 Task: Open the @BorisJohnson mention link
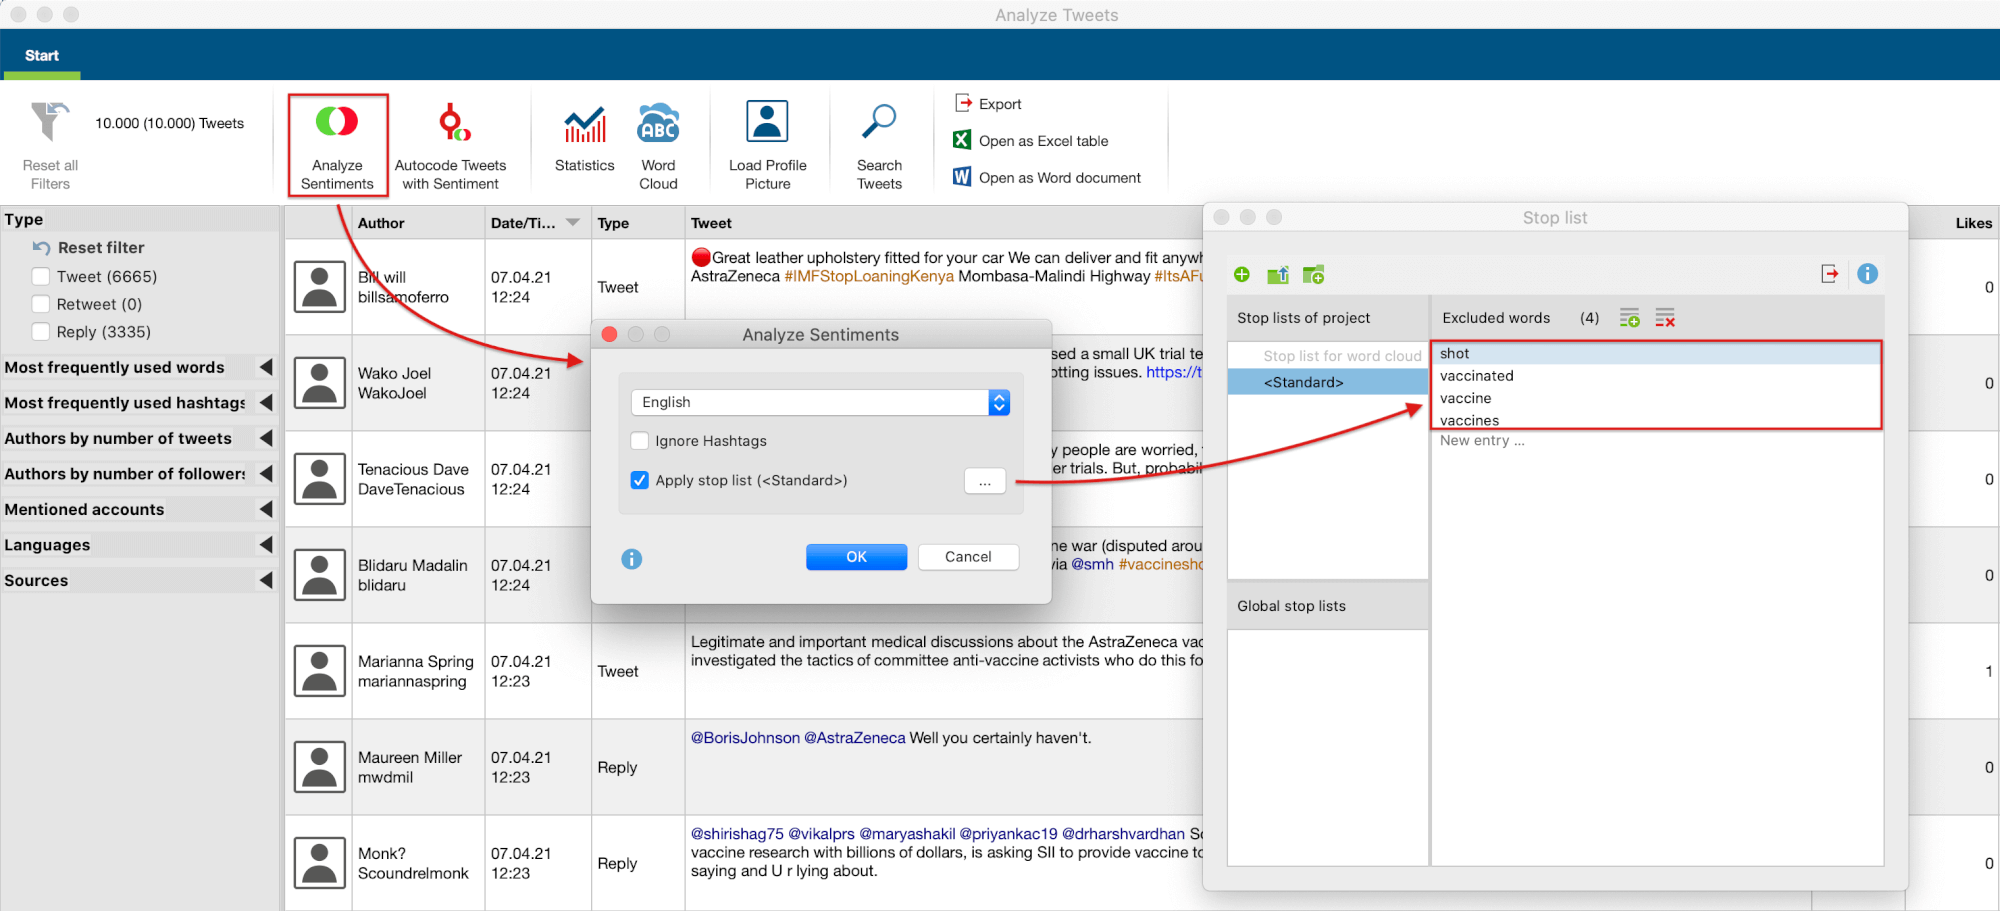click(x=745, y=738)
